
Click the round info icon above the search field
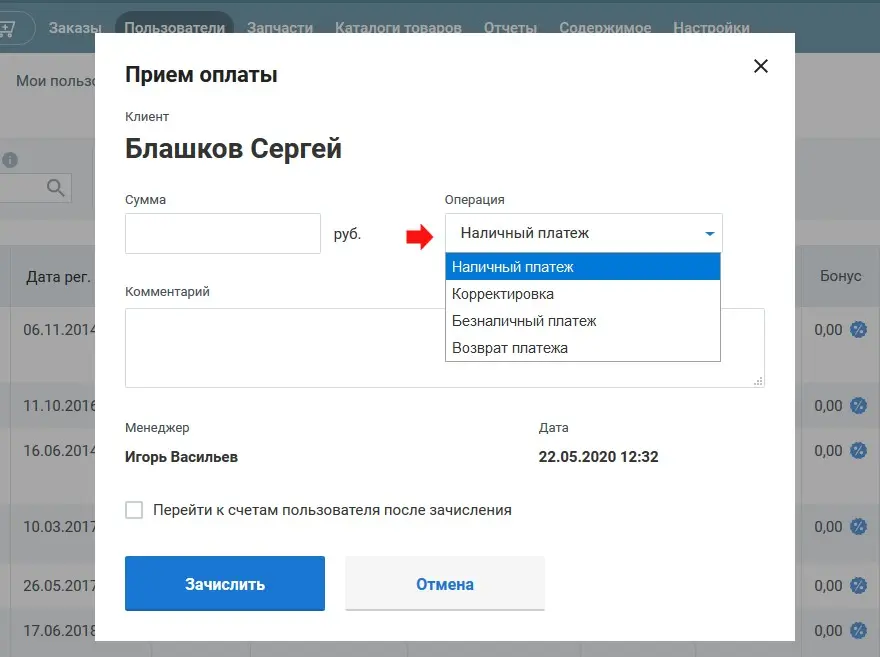coord(9,160)
